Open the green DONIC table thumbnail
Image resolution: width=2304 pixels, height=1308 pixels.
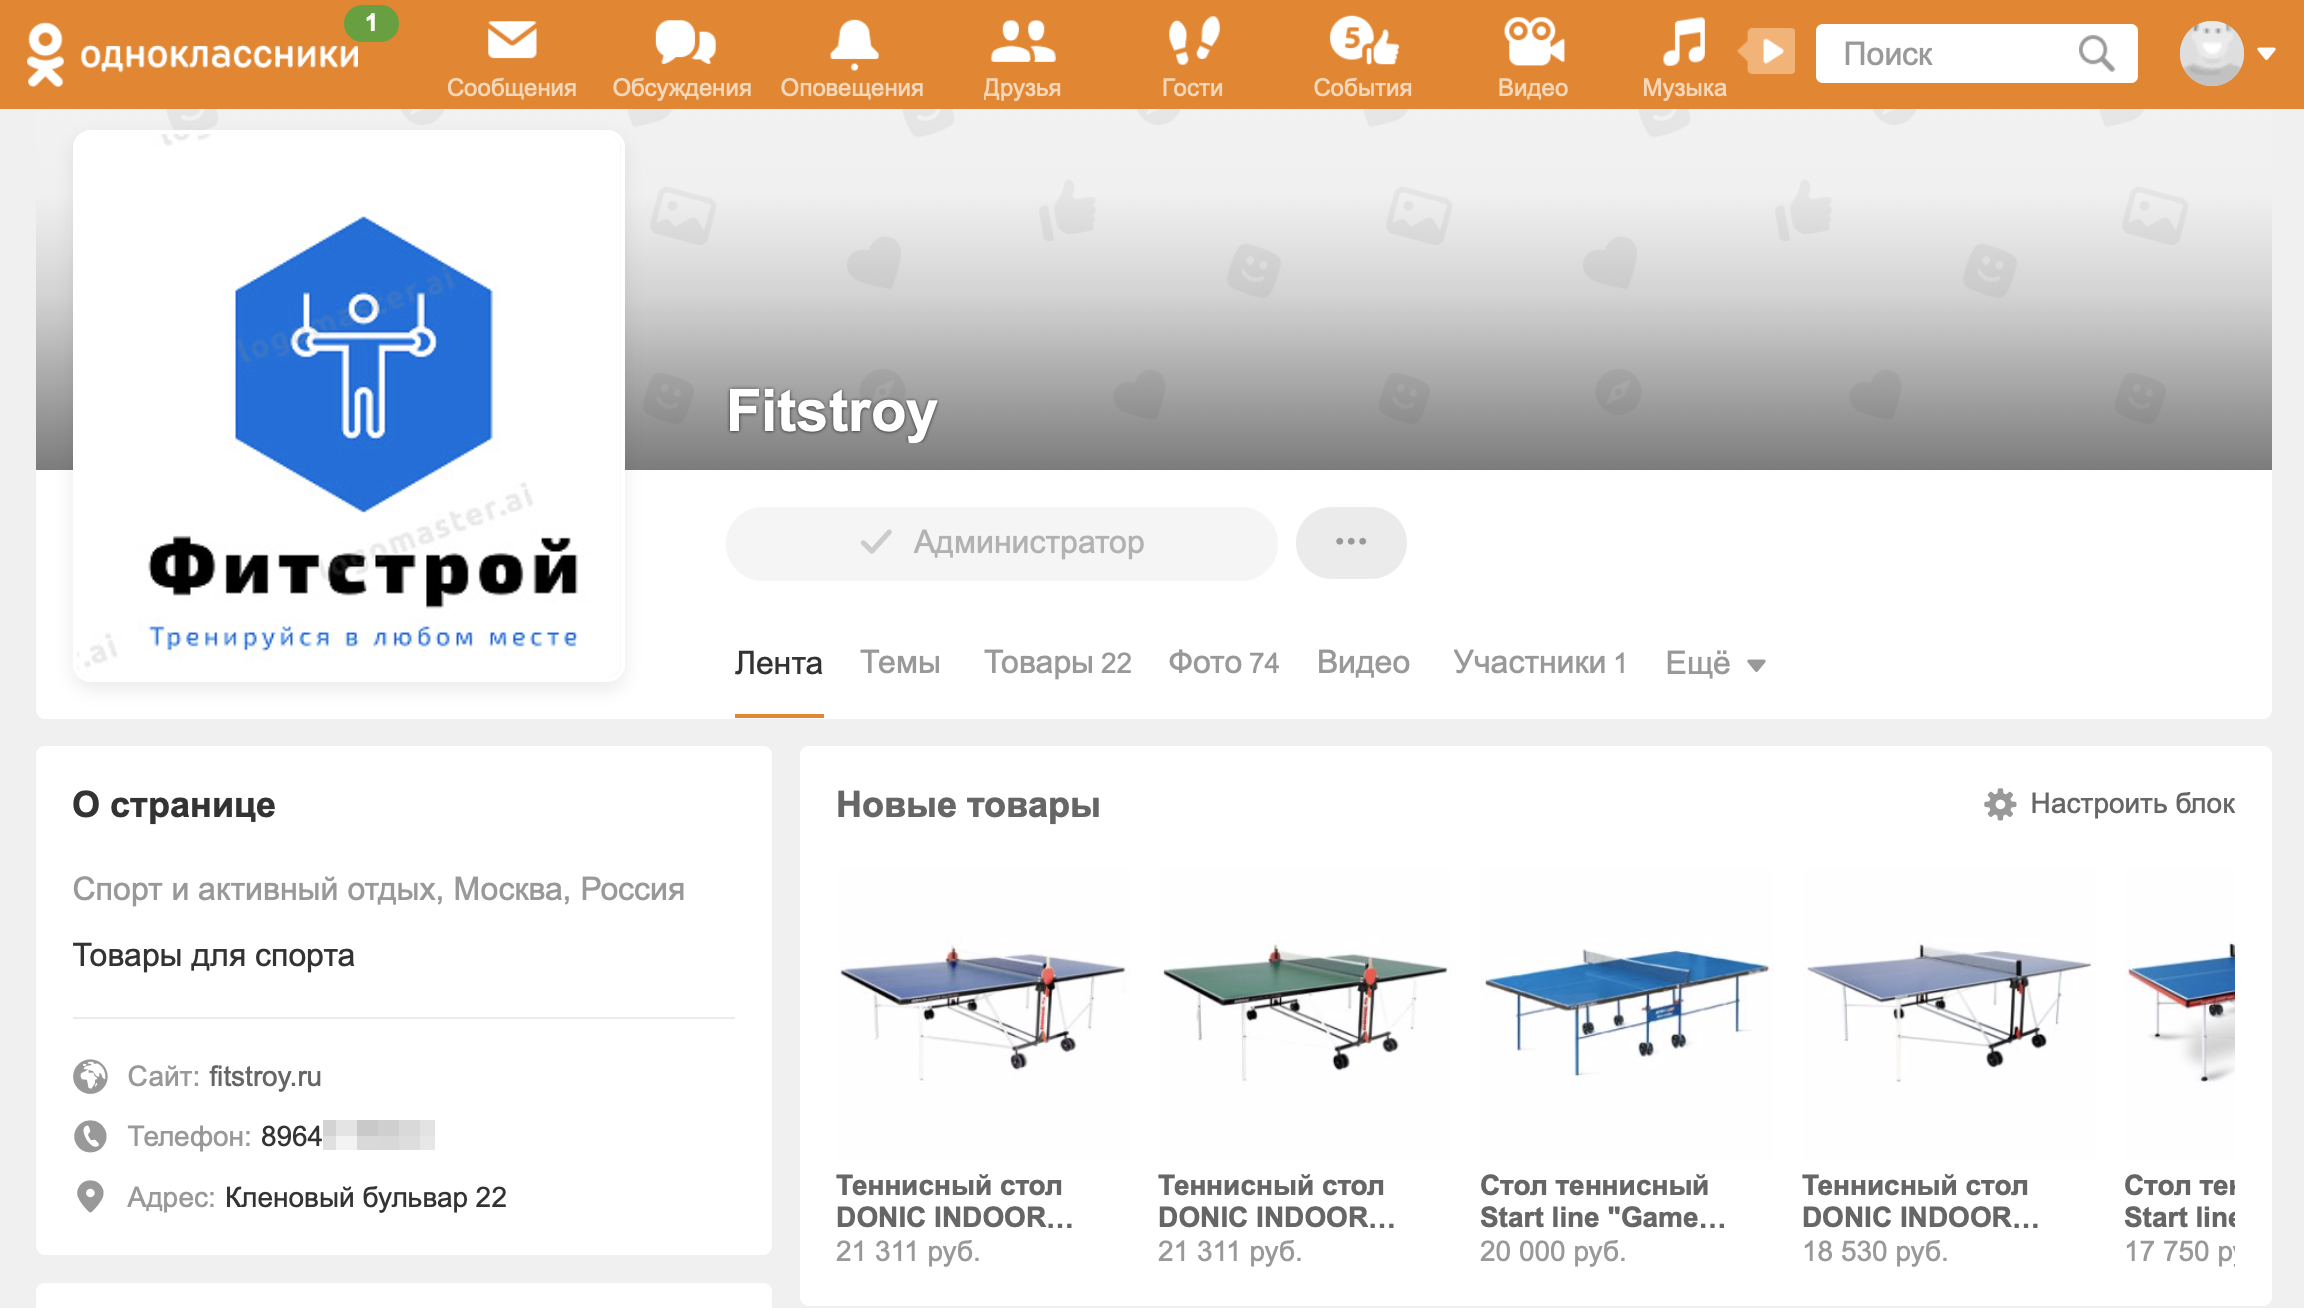pos(1305,1012)
